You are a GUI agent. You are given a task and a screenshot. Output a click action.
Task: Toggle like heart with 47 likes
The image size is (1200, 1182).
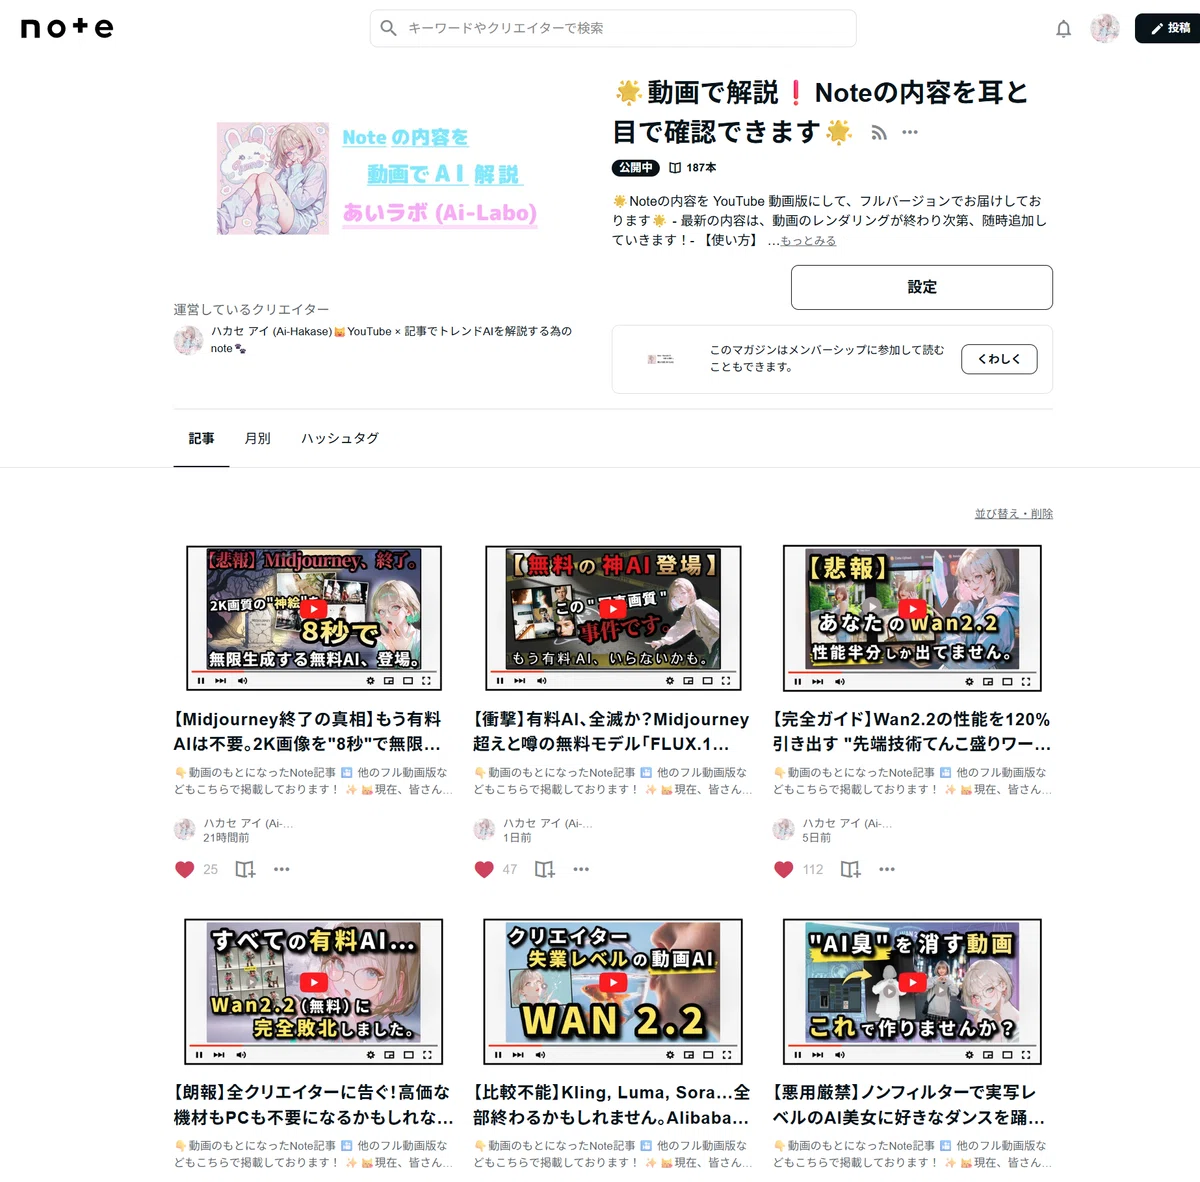click(484, 870)
